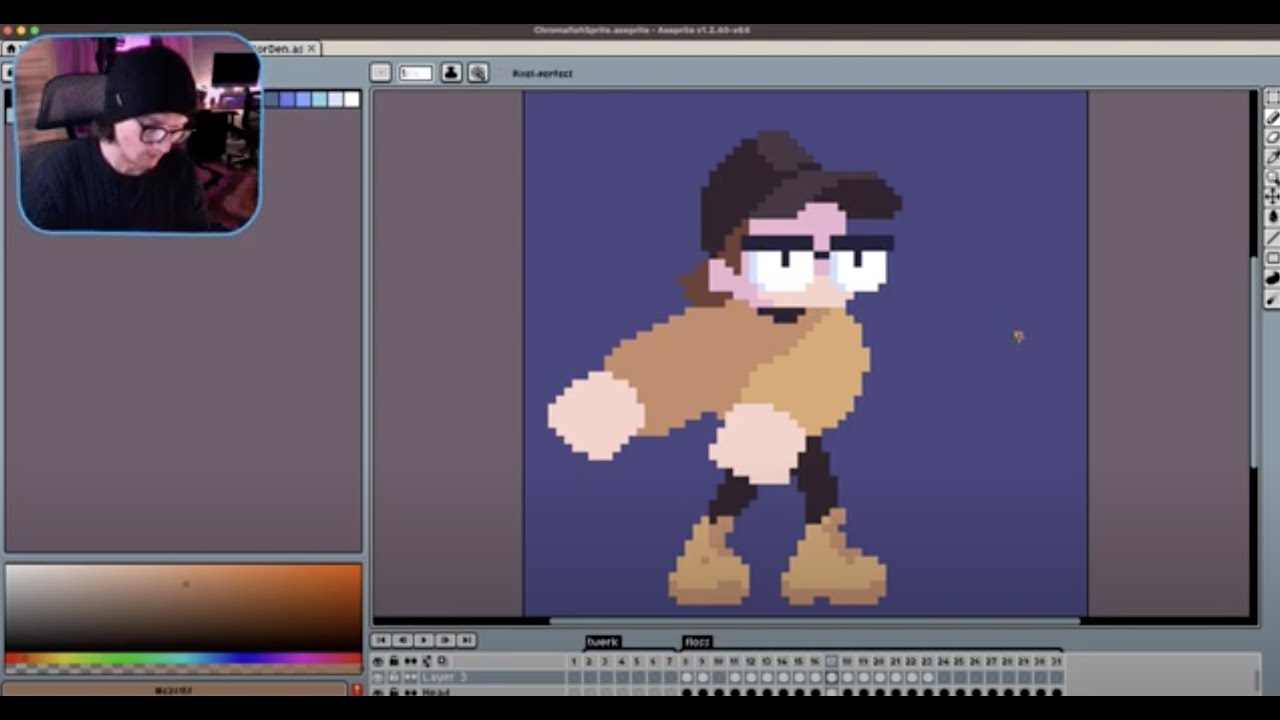Image resolution: width=1280 pixels, height=720 pixels.
Task: Select the Pencil tool
Action: [x=1272, y=117]
